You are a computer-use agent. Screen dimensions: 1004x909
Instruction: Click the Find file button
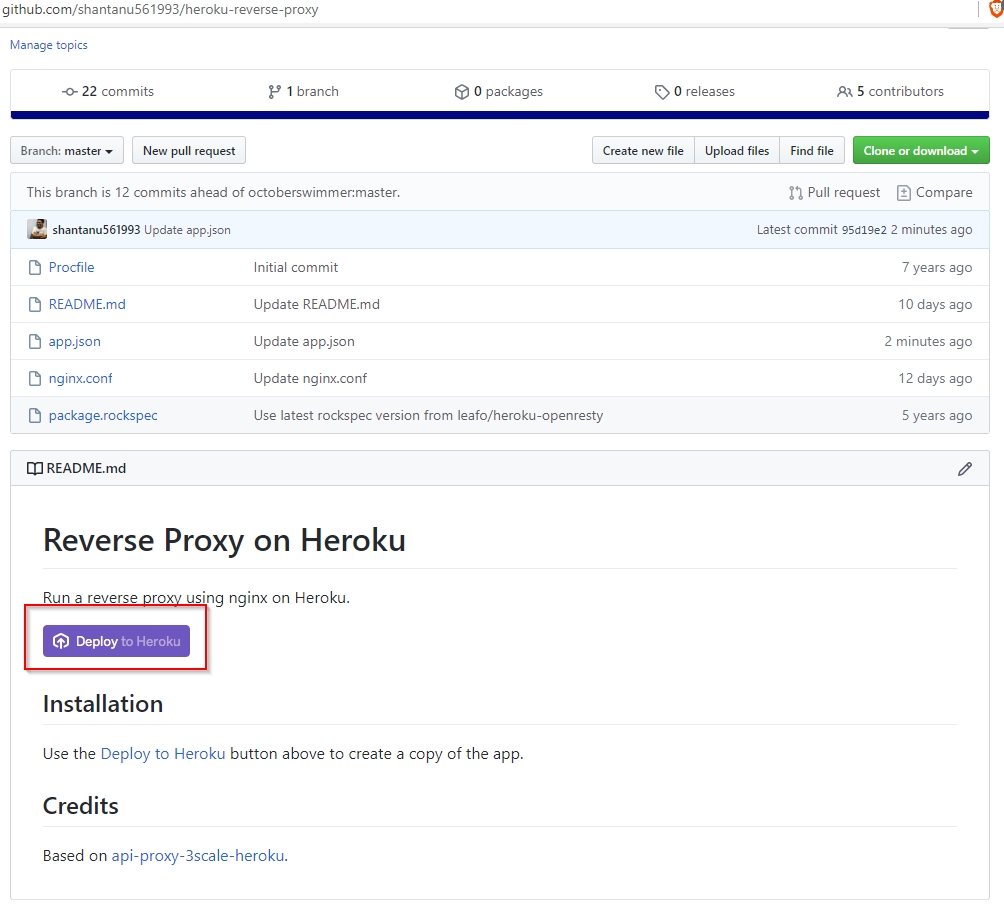tap(811, 151)
